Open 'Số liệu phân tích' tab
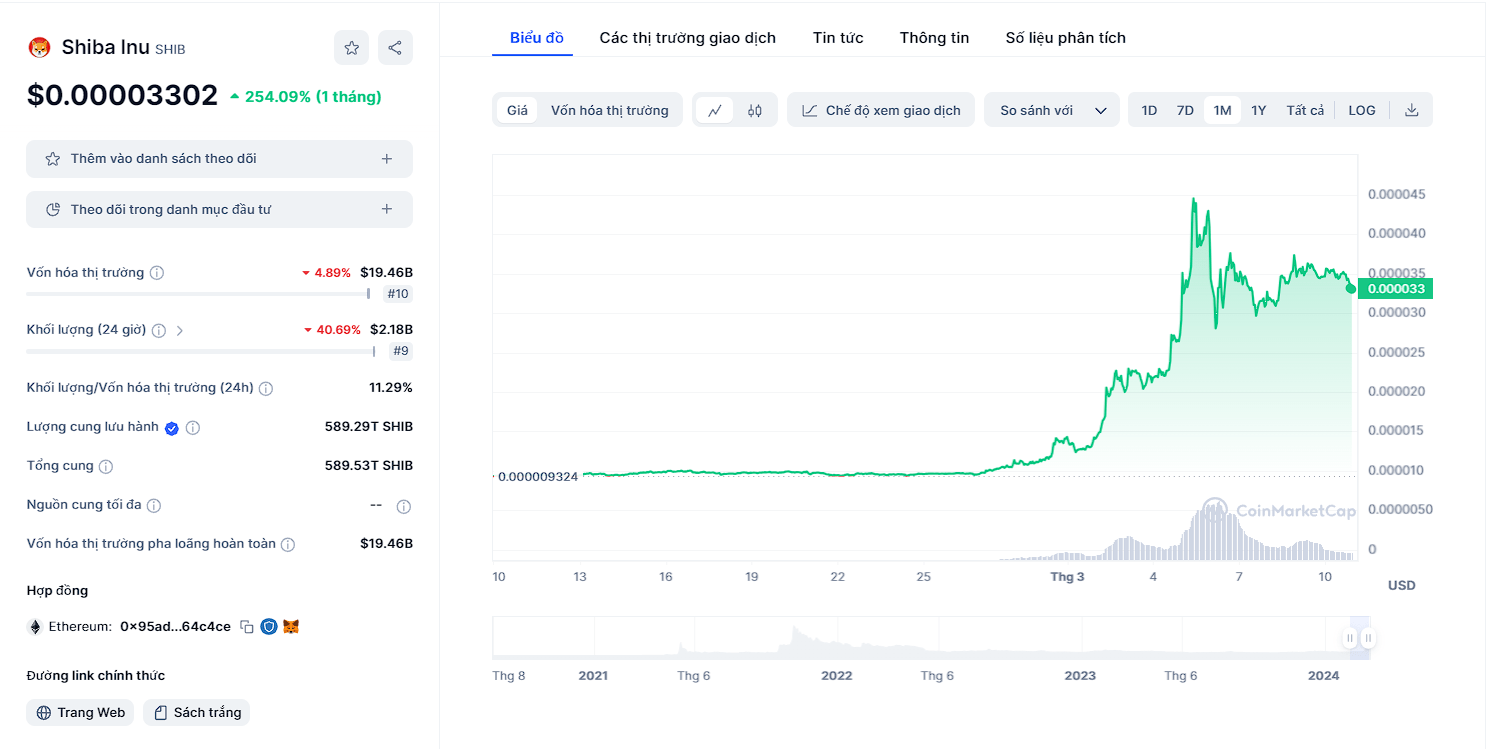 1066,38
